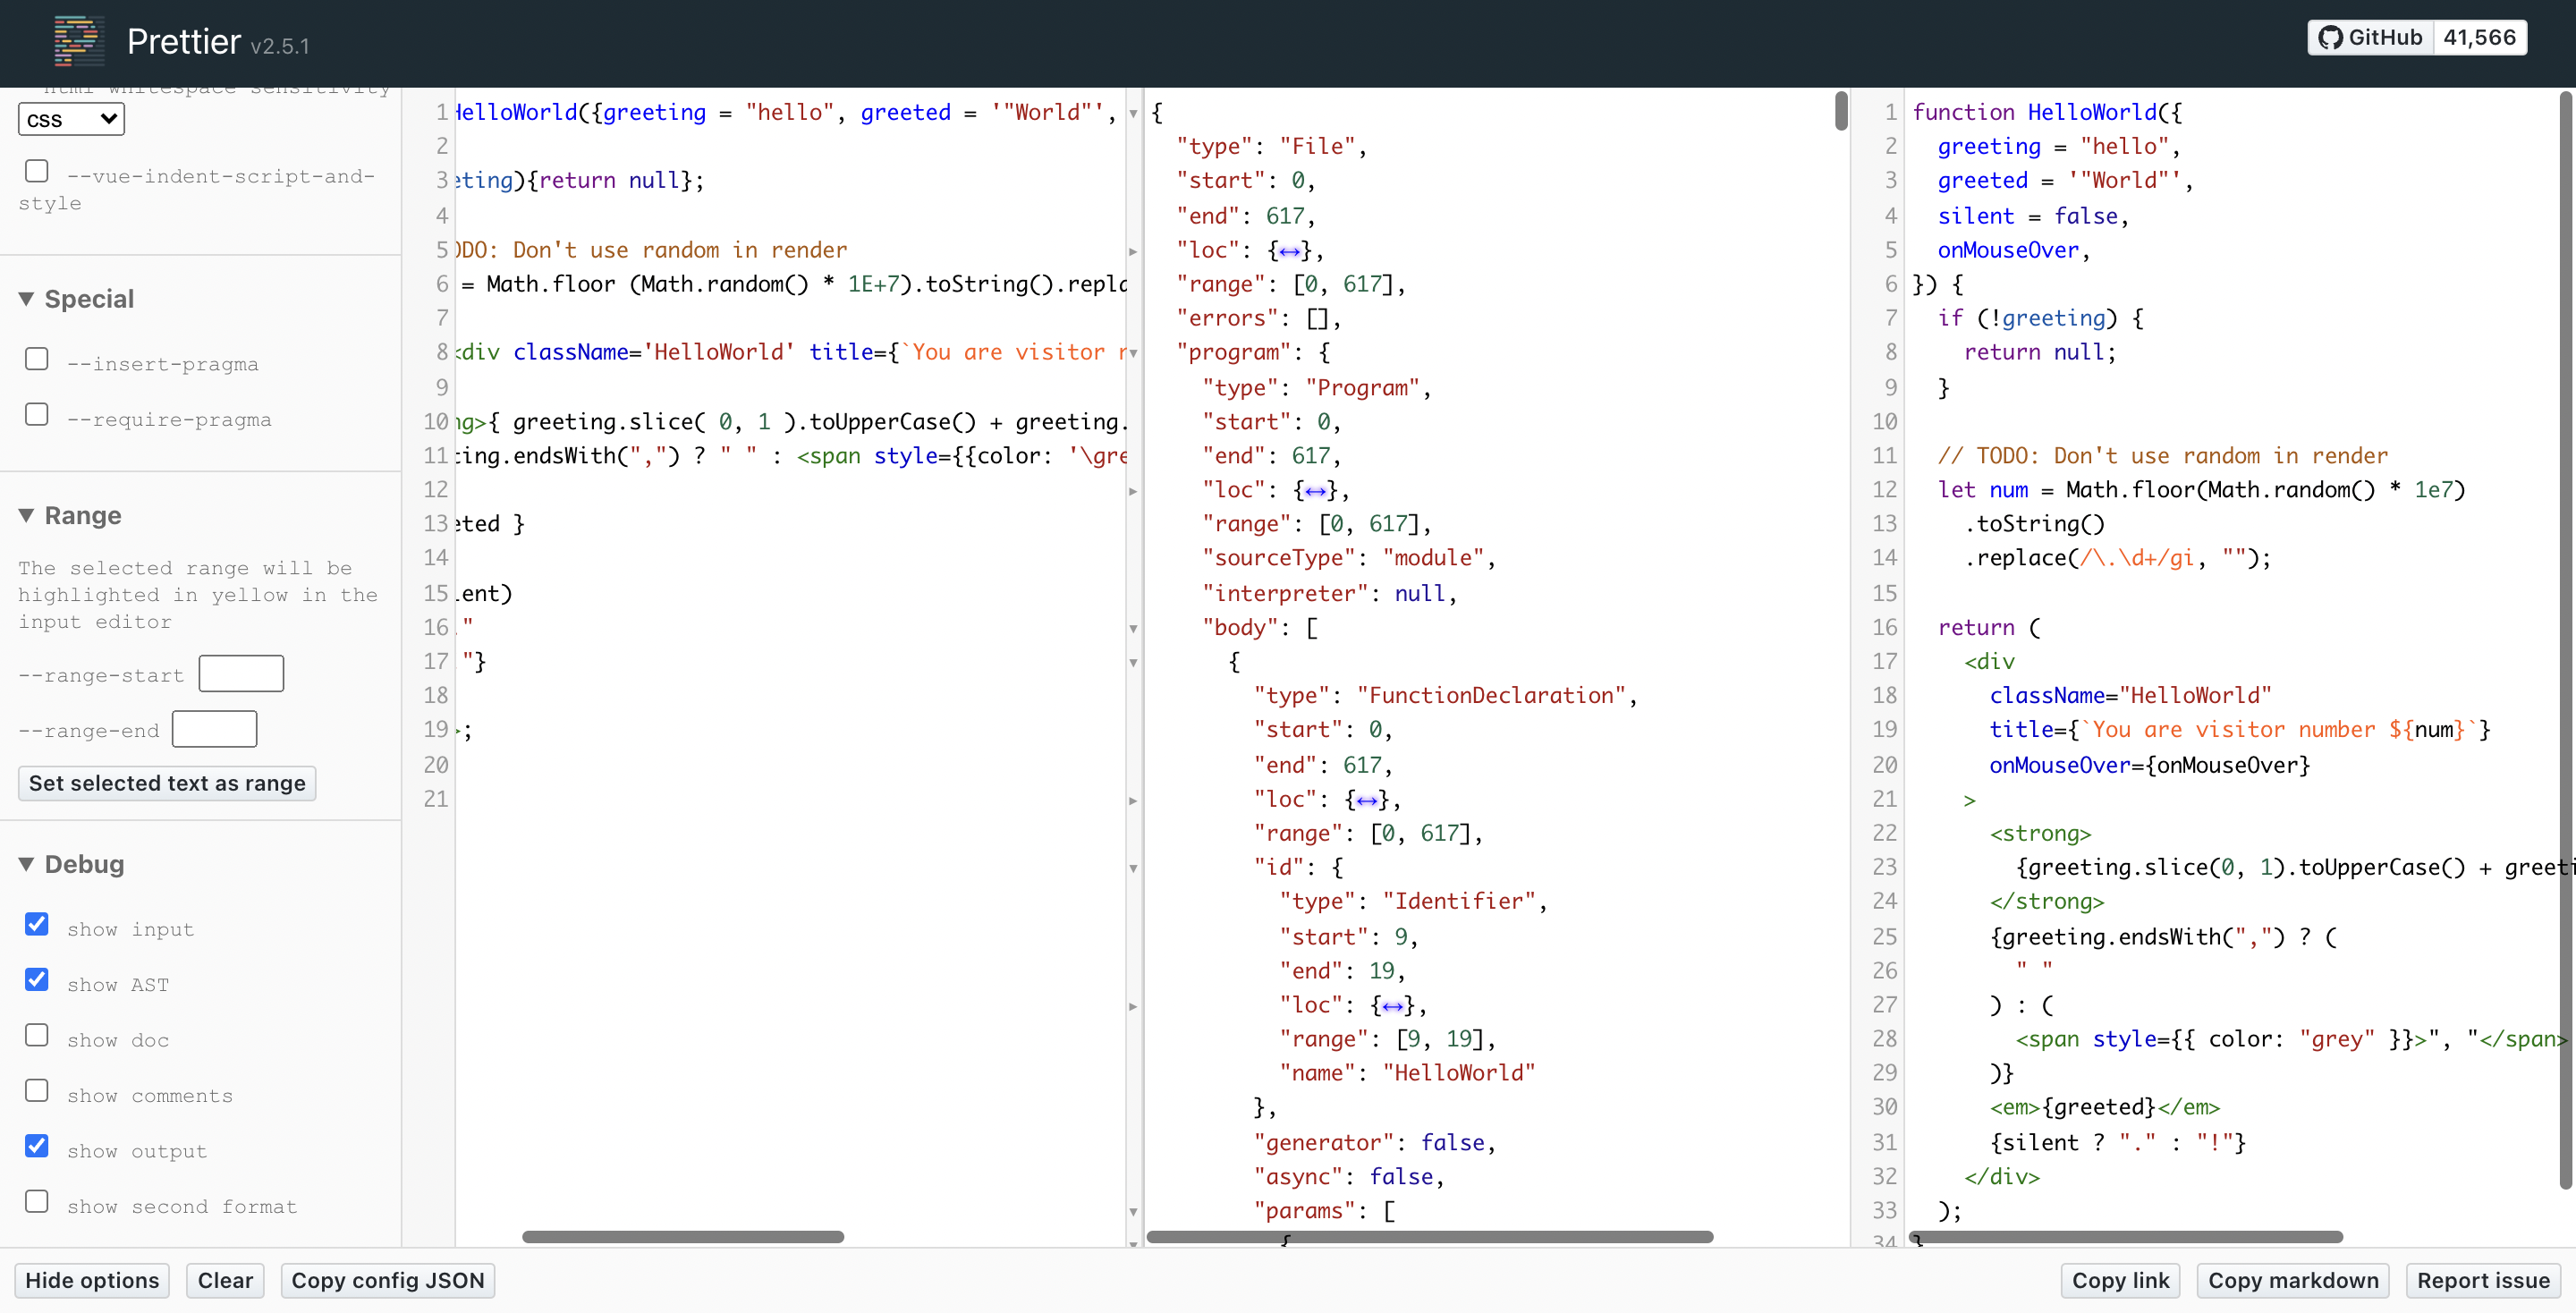Click the input editor horizontal scrollbar
Viewport: 2576px width, 1313px height.
tap(683, 1237)
